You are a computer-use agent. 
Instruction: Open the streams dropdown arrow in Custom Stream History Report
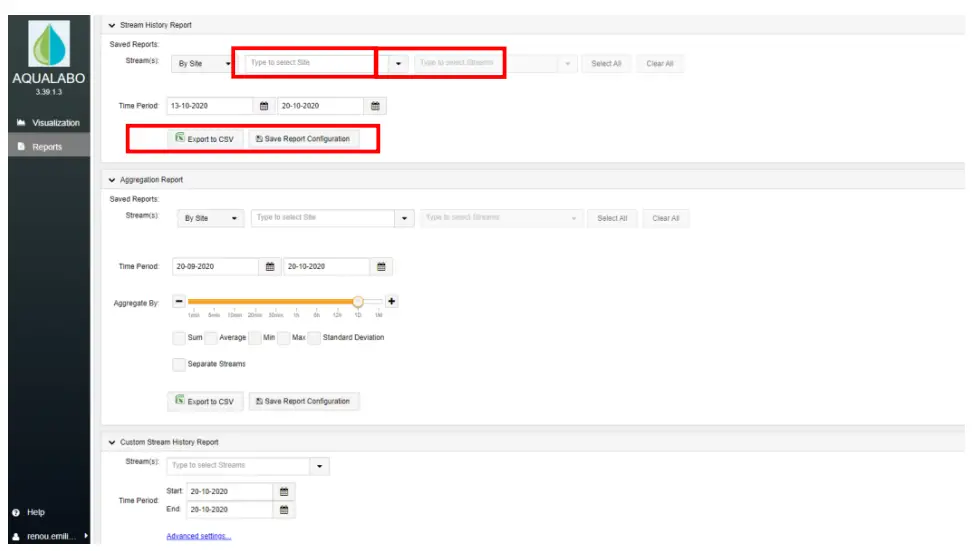(320, 466)
